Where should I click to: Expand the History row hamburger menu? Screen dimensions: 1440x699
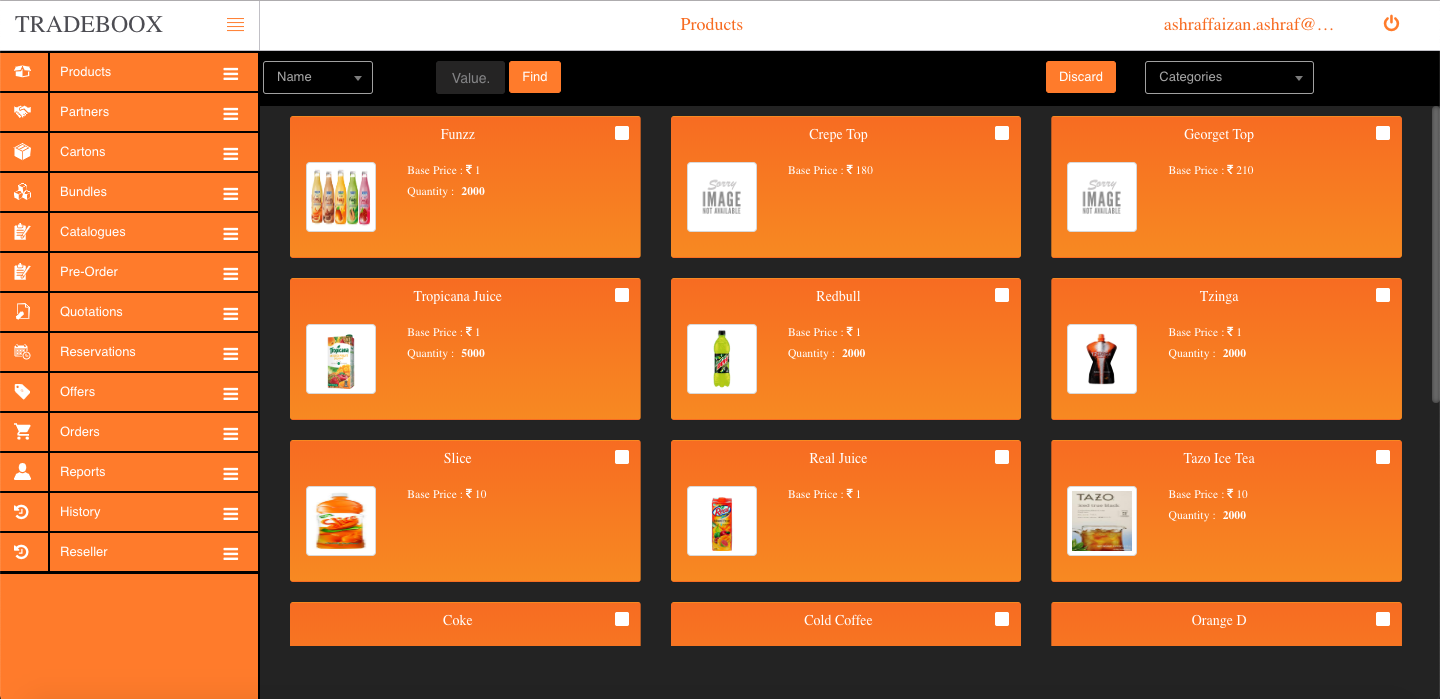pos(231,514)
